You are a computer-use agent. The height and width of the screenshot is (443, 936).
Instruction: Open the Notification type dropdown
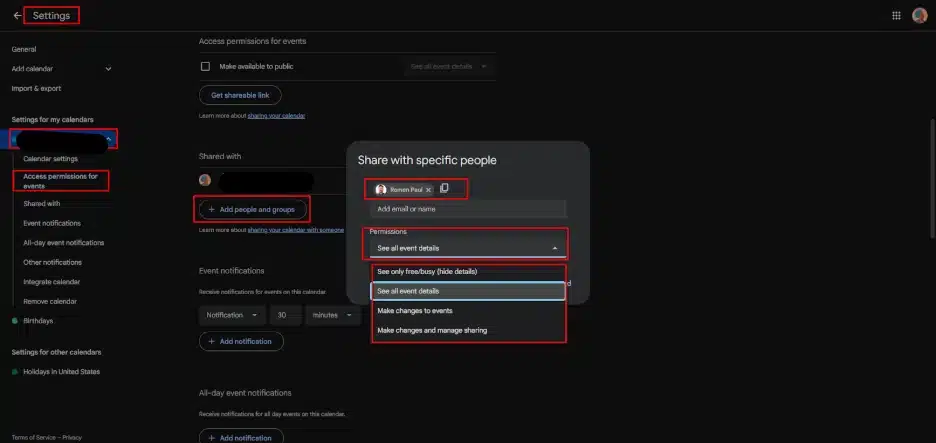(231, 315)
